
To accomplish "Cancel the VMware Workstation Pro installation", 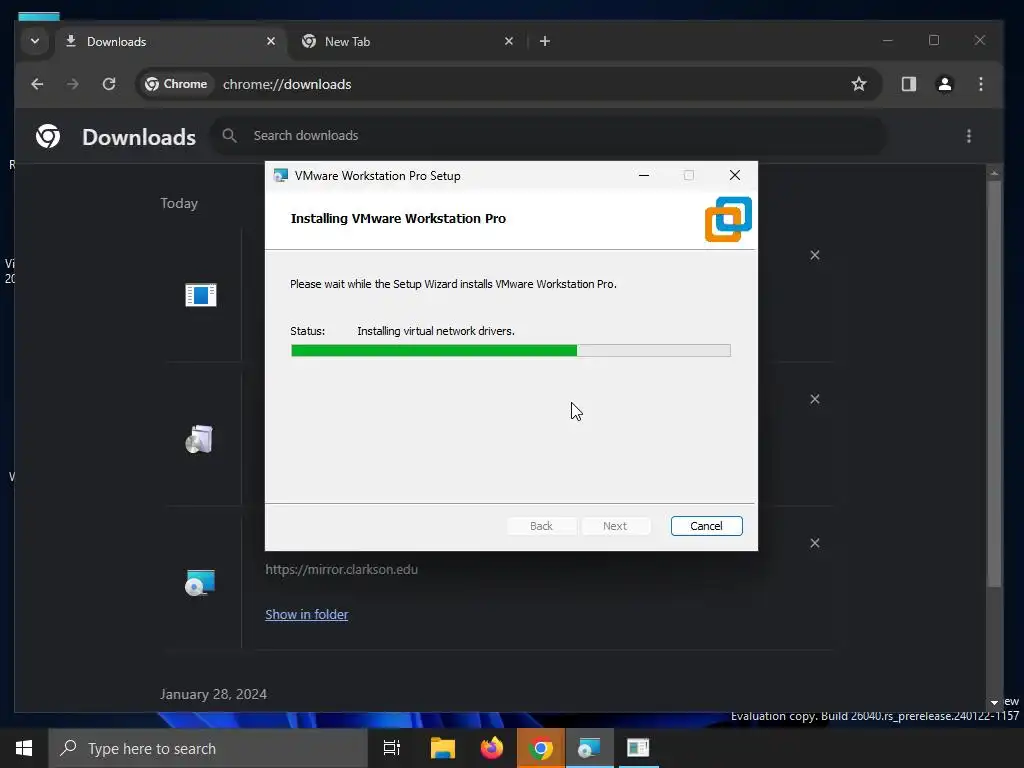I will coord(706,526).
